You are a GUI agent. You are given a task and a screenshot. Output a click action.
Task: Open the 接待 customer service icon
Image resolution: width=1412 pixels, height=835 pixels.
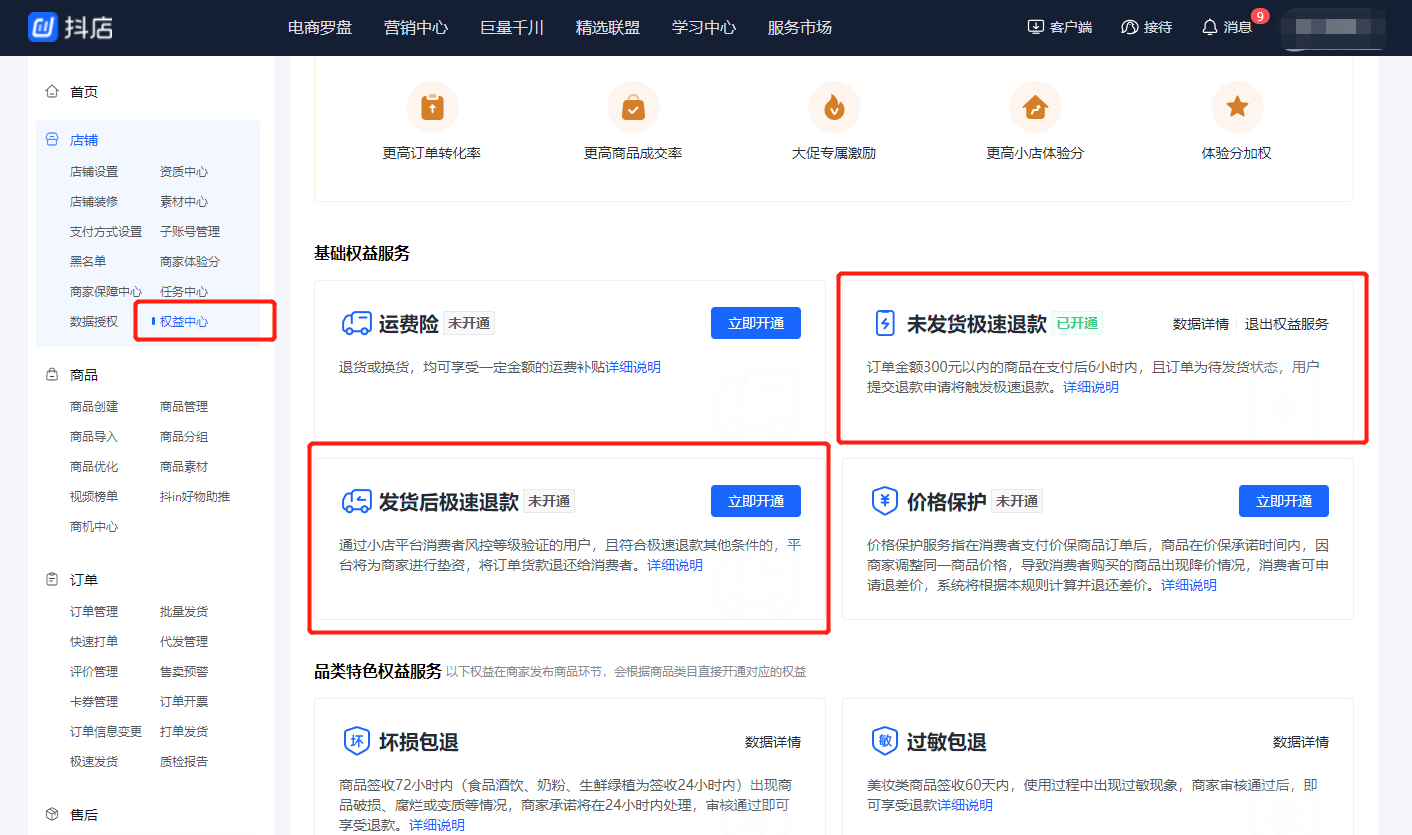[1130, 27]
